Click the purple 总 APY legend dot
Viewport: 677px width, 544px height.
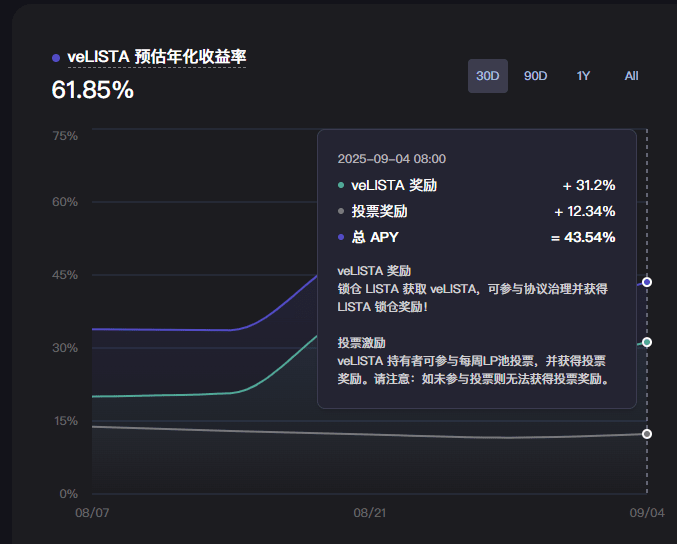(341, 237)
